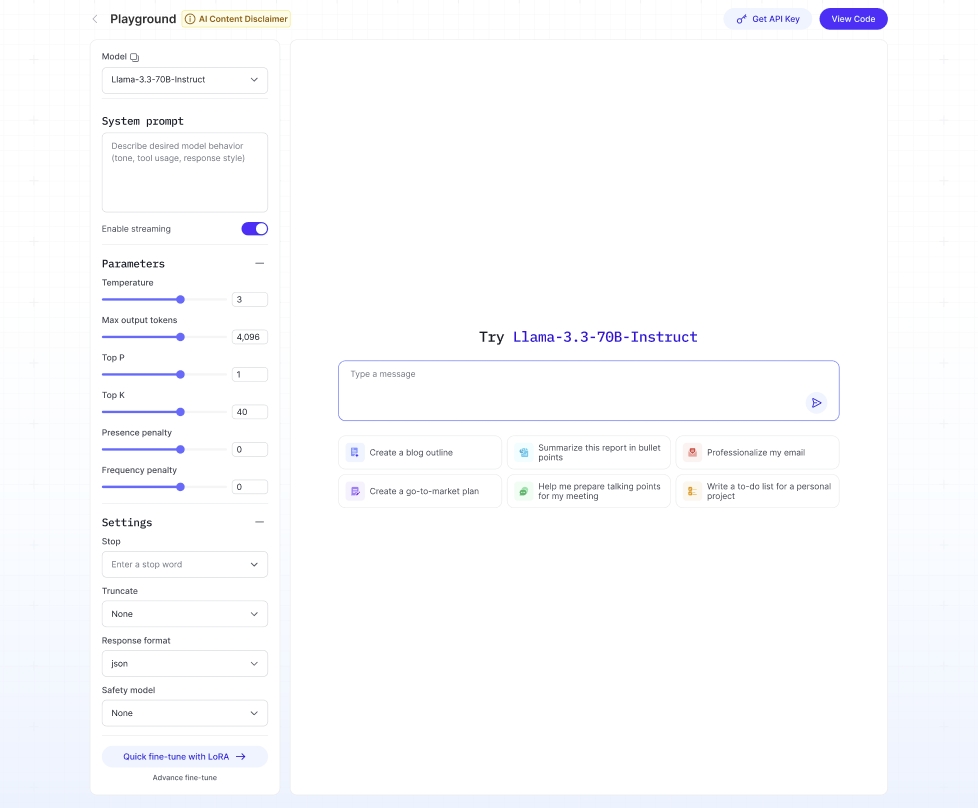Click the info icon in AI Content Disclaimer
This screenshot has width=978, height=808.
(190, 19)
